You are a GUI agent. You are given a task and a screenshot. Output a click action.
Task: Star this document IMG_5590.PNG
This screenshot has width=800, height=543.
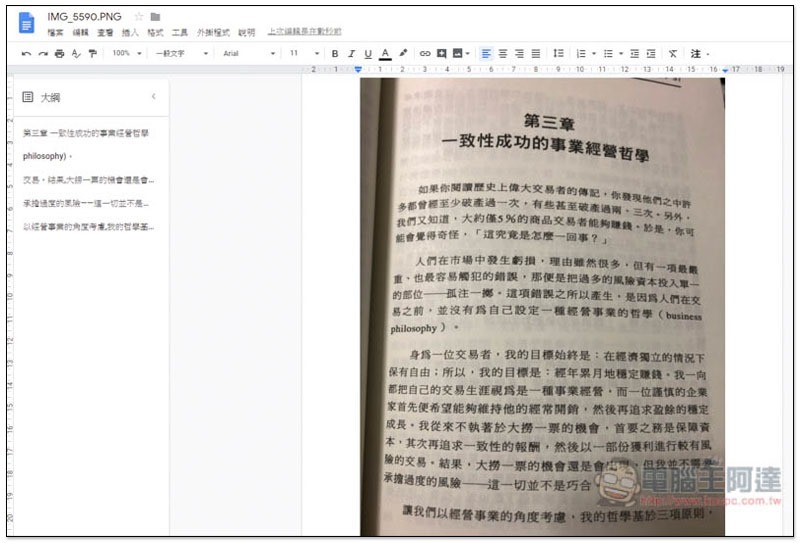coord(139,17)
